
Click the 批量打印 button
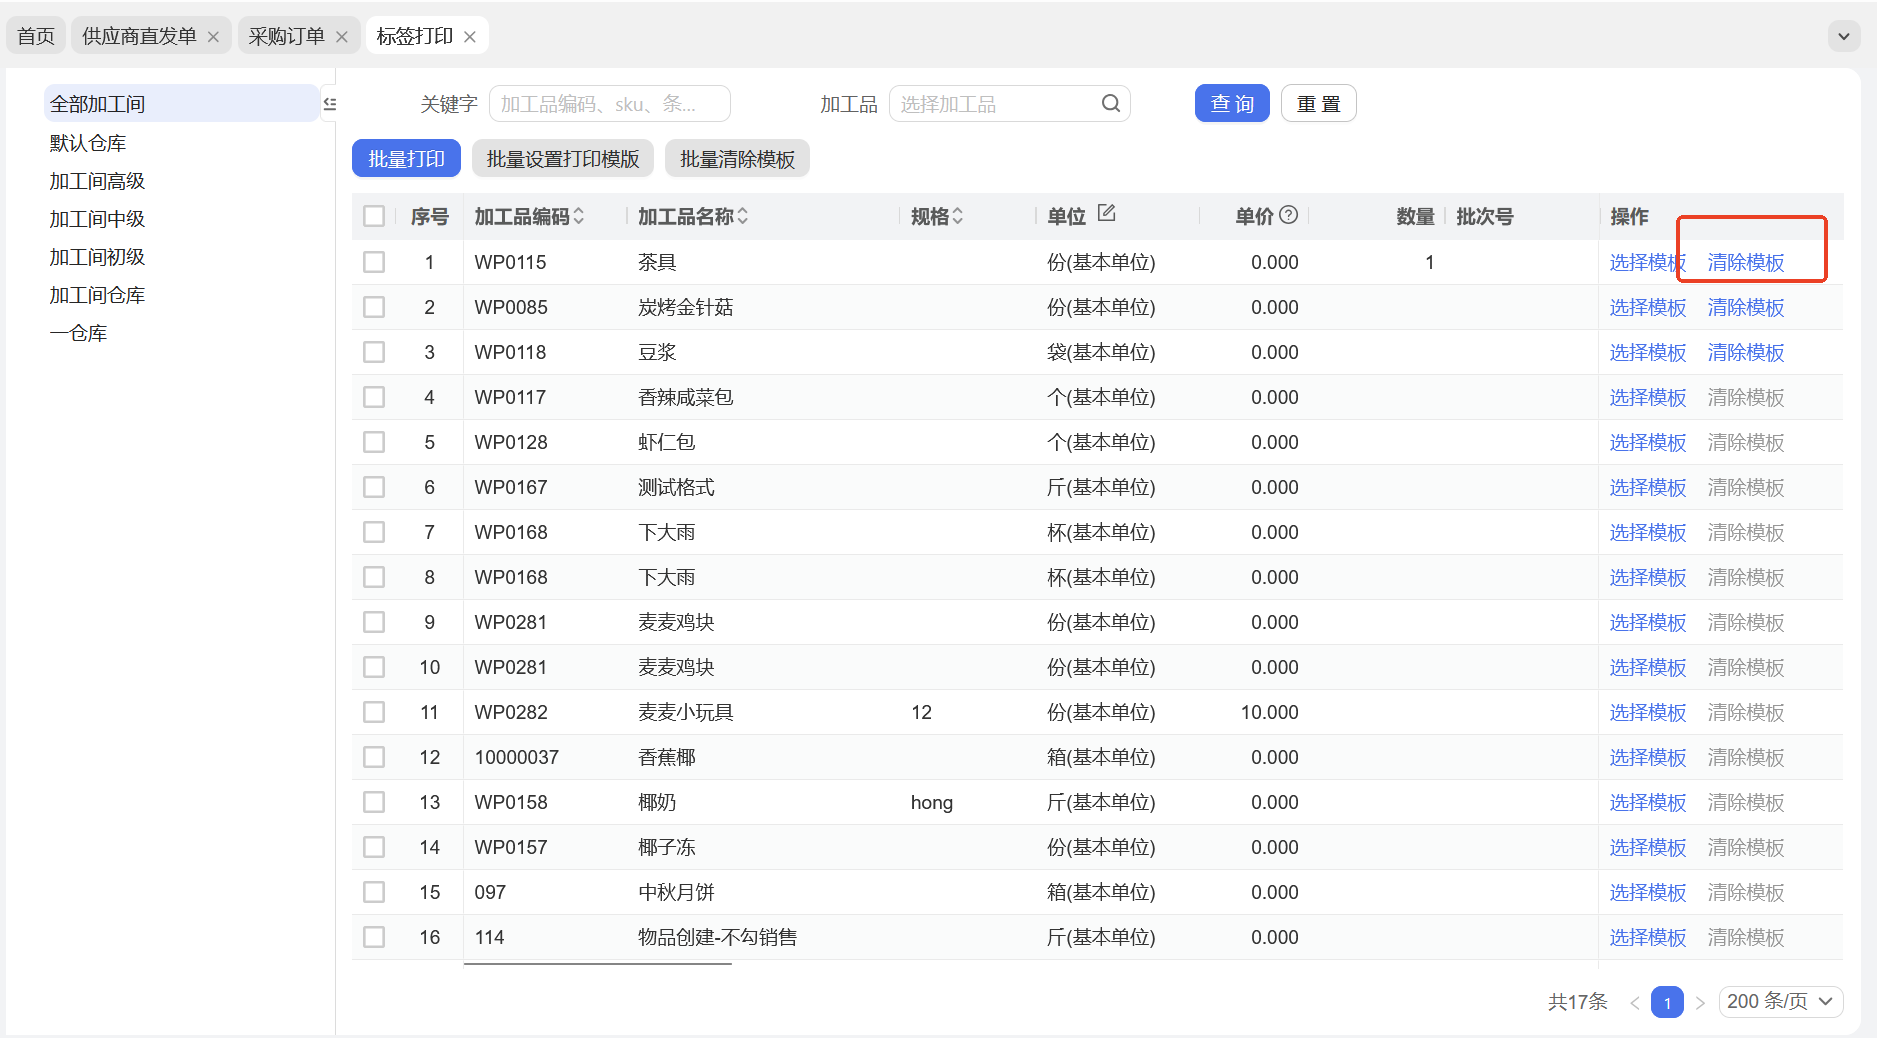pyautogui.click(x=406, y=159)
